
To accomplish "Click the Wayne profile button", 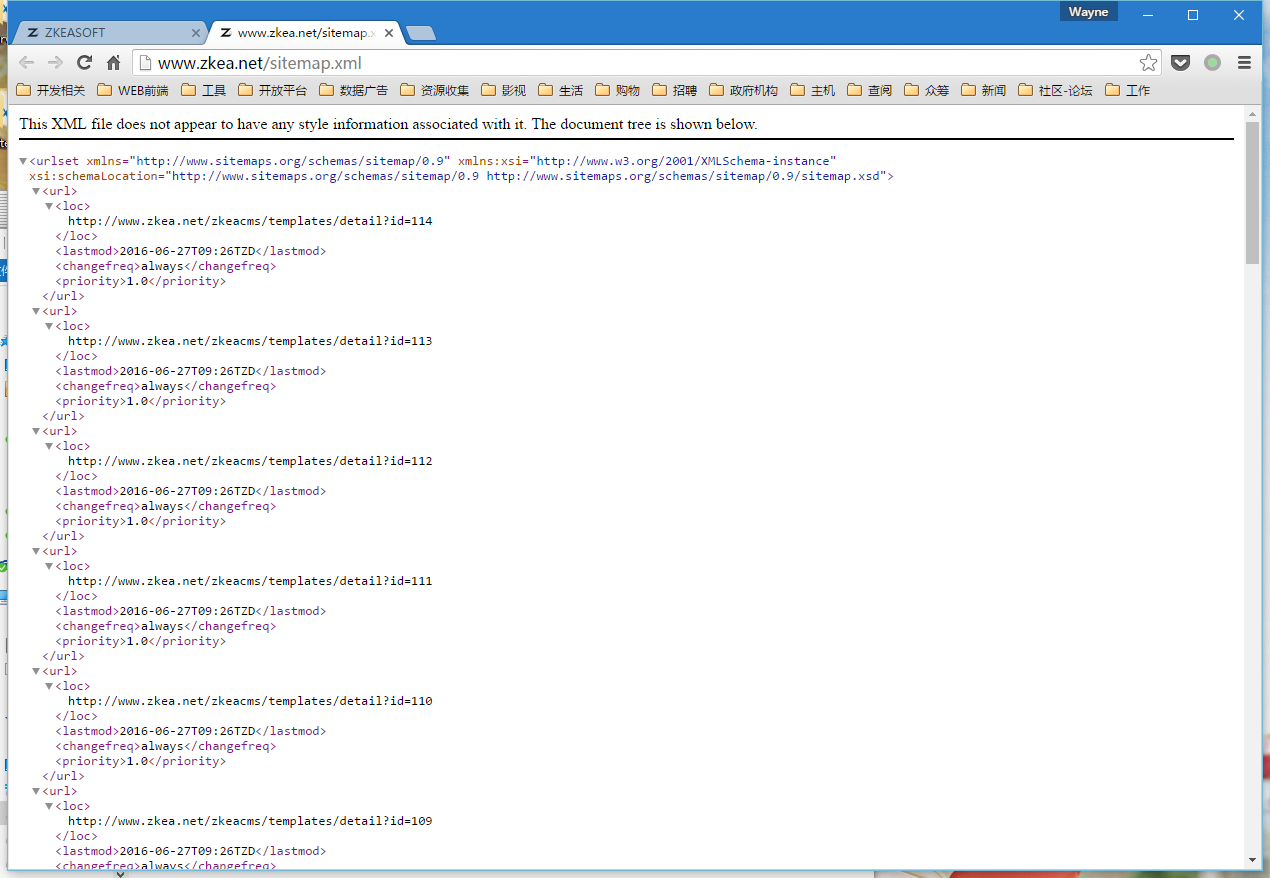I will (1088, 12).
